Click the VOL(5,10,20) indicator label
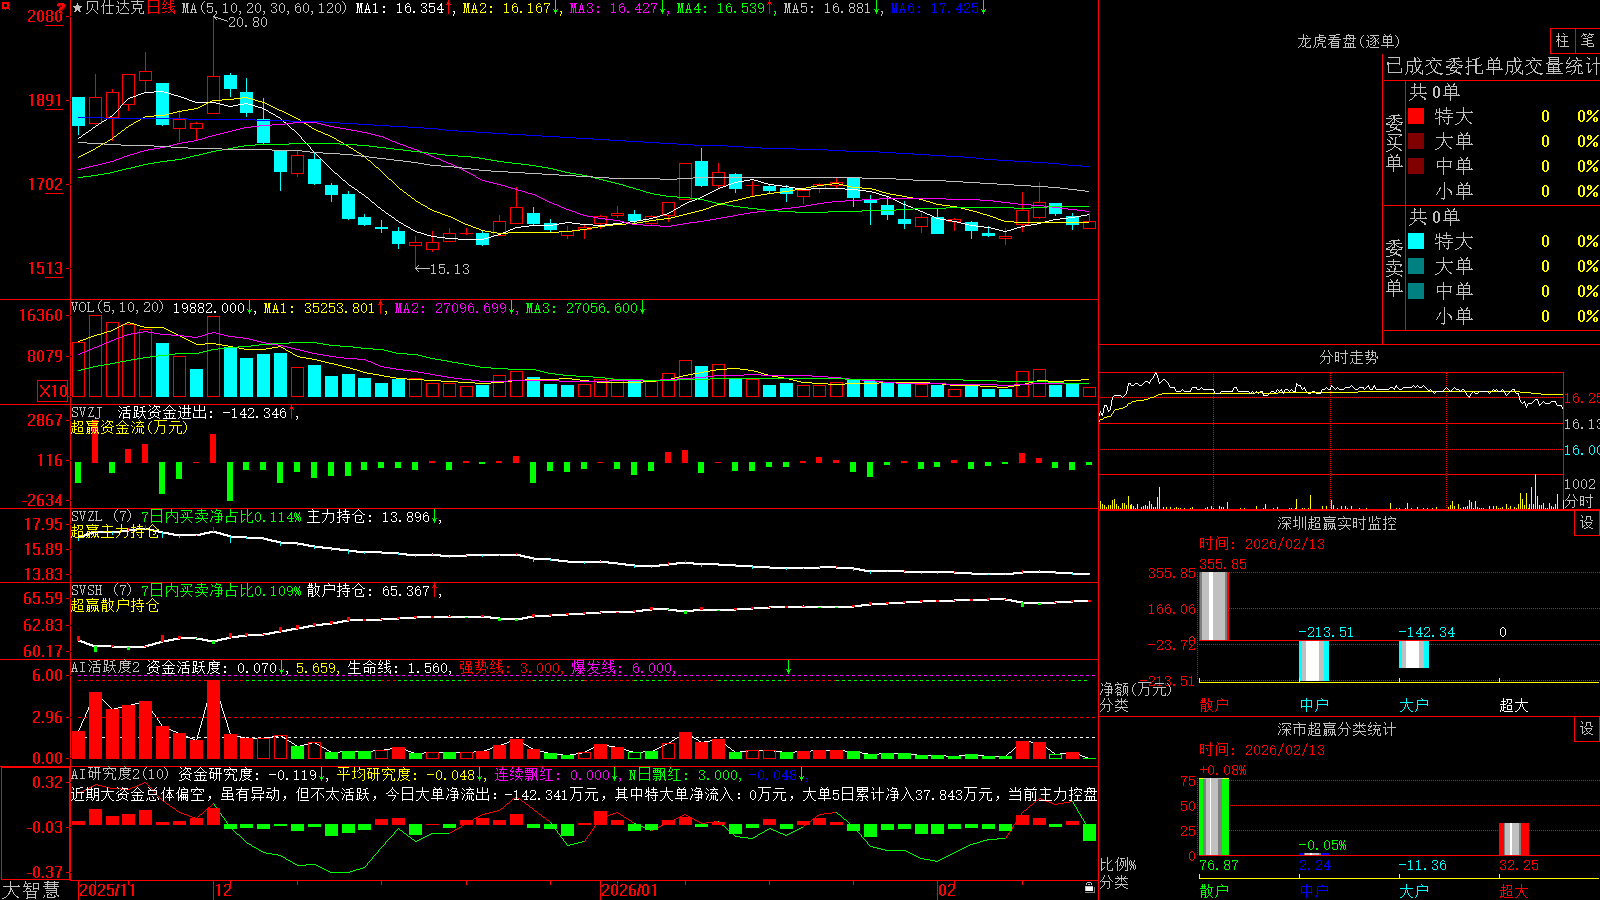 [x=117, y=308]
